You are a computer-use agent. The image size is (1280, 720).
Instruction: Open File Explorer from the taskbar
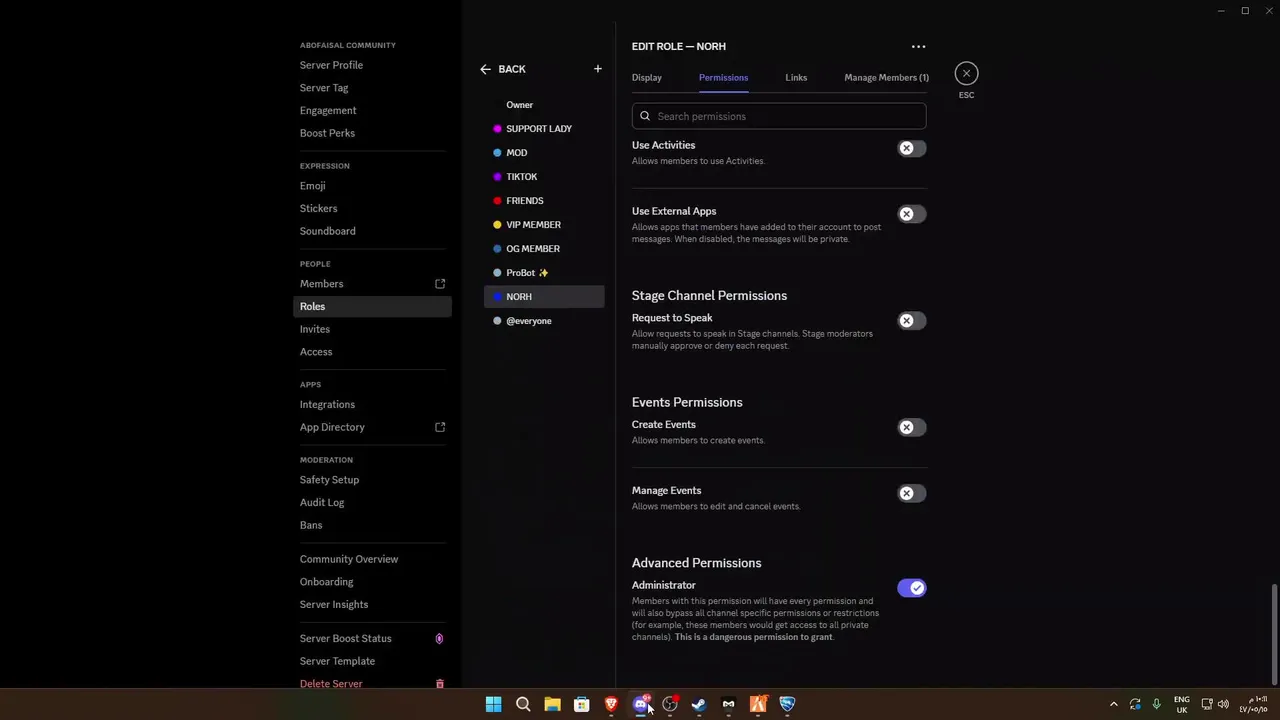coord(552,704)
